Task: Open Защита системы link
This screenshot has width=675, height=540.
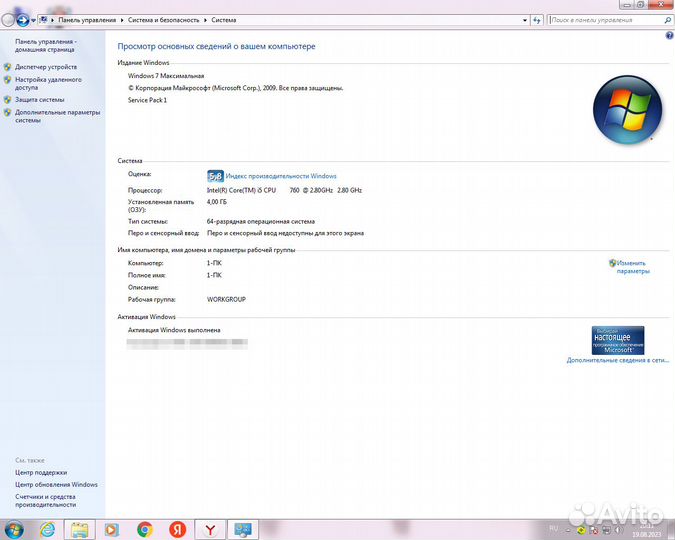Action: tap(40, 100)
